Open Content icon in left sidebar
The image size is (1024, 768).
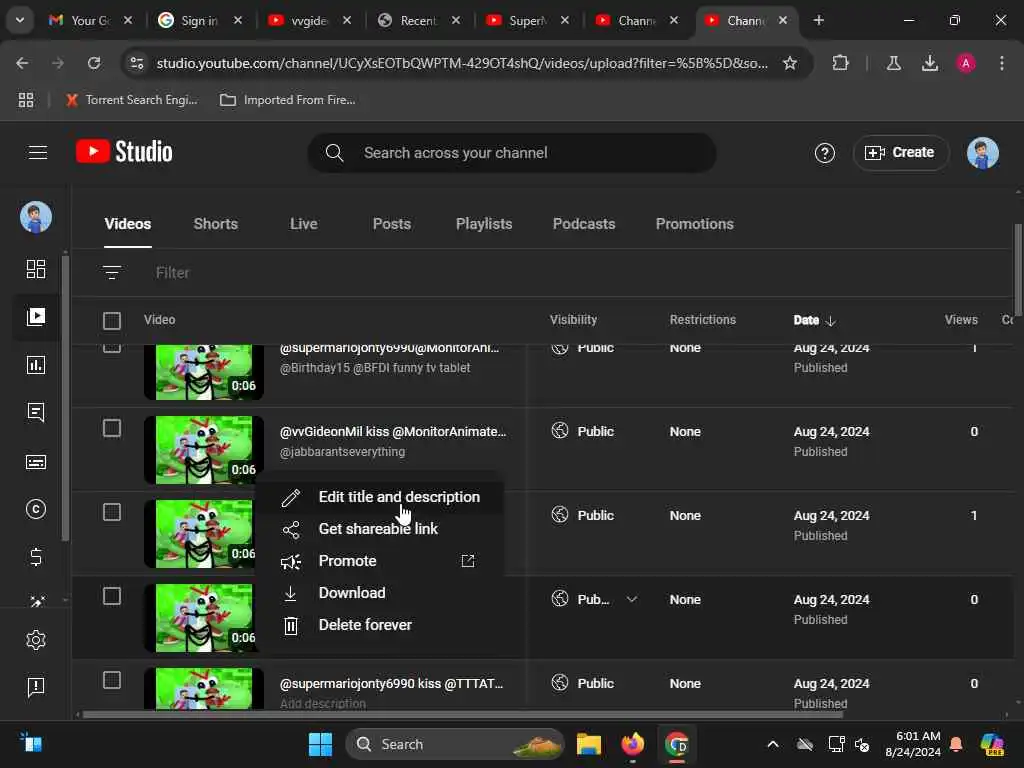coord(36,317)
